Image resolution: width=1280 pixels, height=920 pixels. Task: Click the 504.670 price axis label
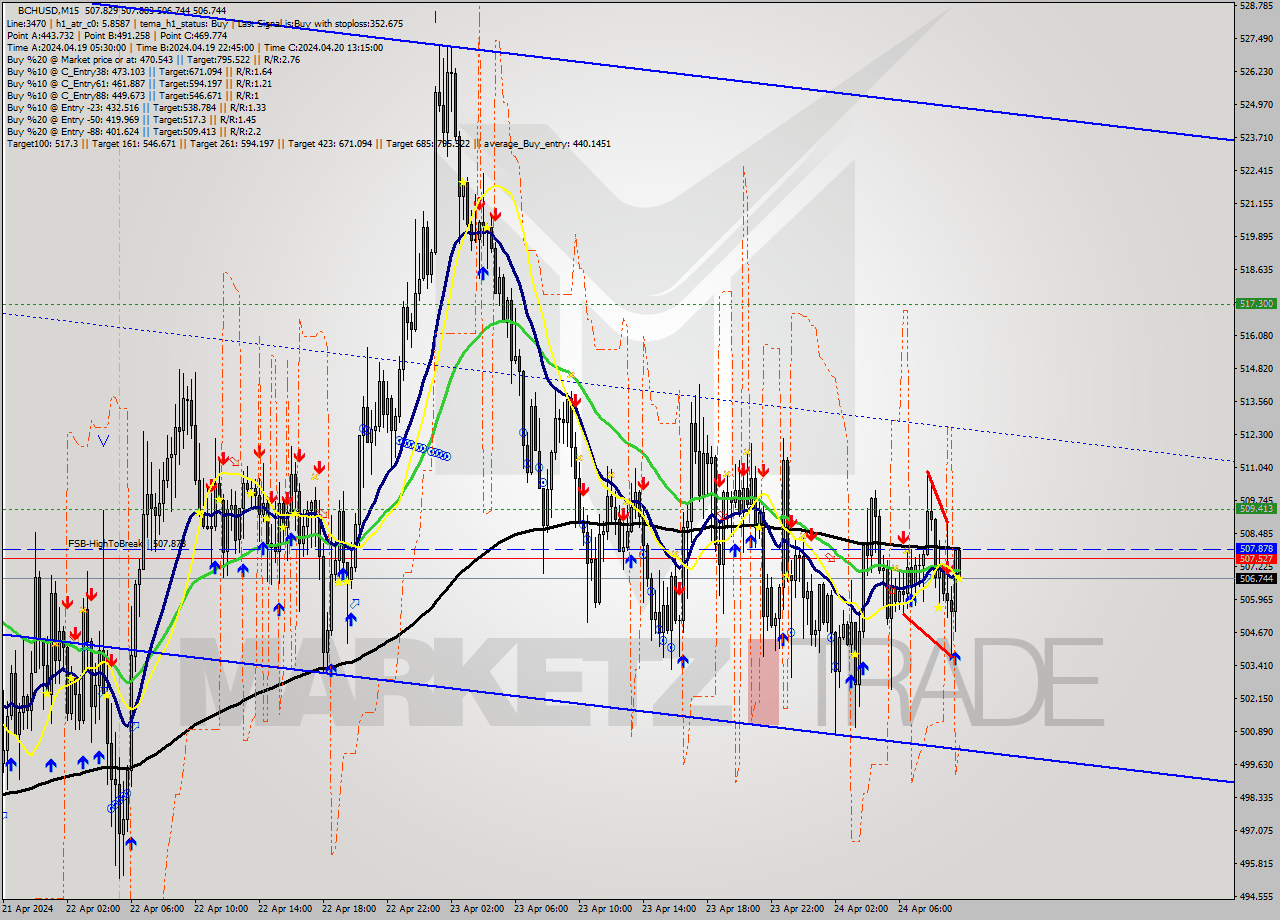(1255, 633)
